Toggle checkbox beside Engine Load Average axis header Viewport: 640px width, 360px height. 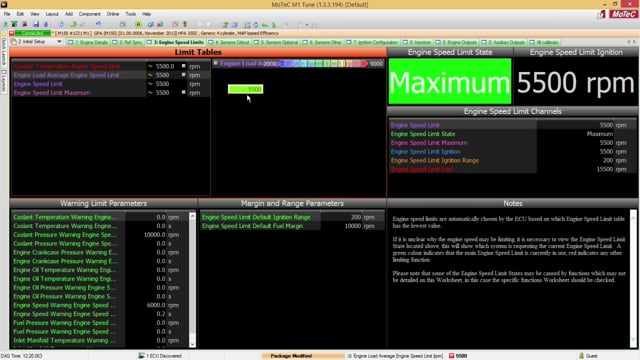(x=216, y=63)
